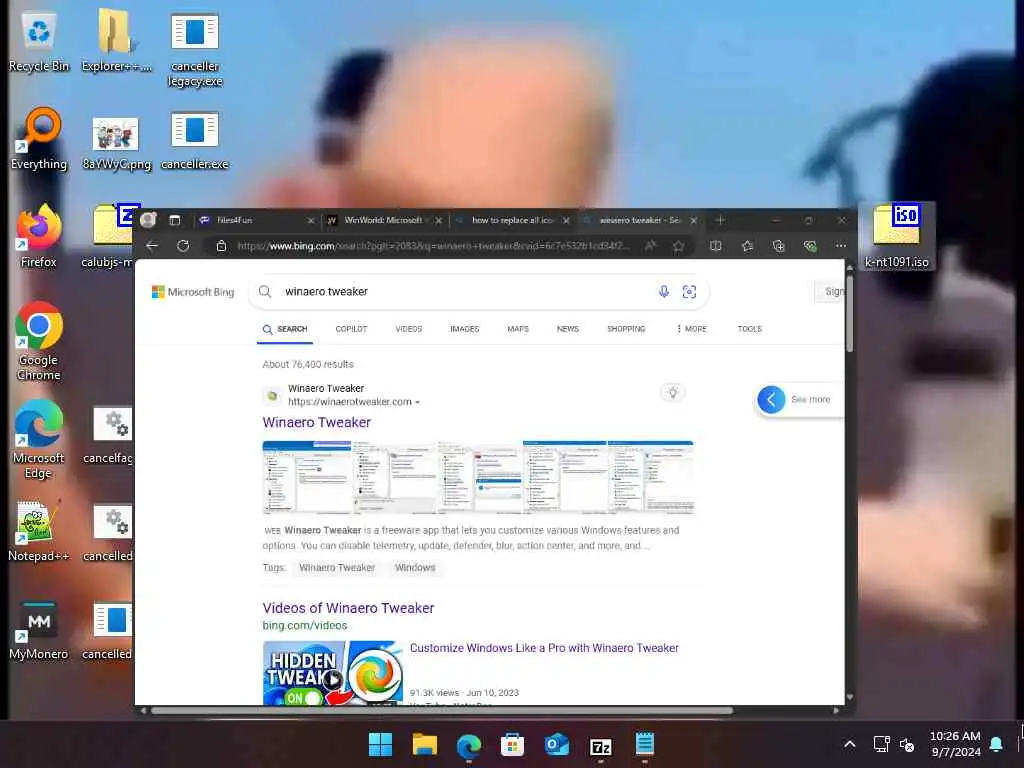
Task: Open the bing.com/videos link
Action: coord(305,626)
